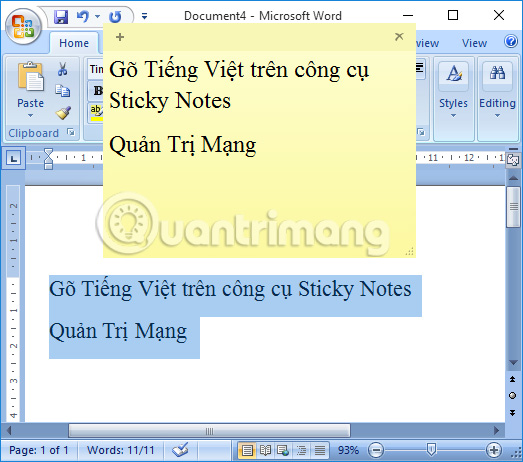
Task: Click the Page: 1 of 1 status
Action: (x=39, y=450)
